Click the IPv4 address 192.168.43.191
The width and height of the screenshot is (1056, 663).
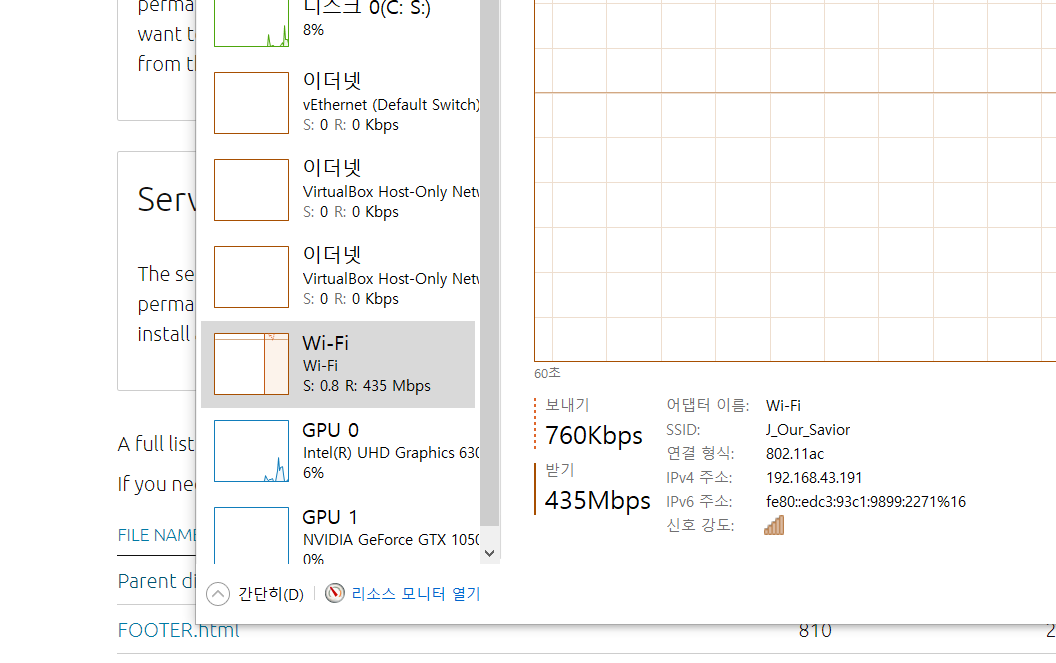coord(814,477)
